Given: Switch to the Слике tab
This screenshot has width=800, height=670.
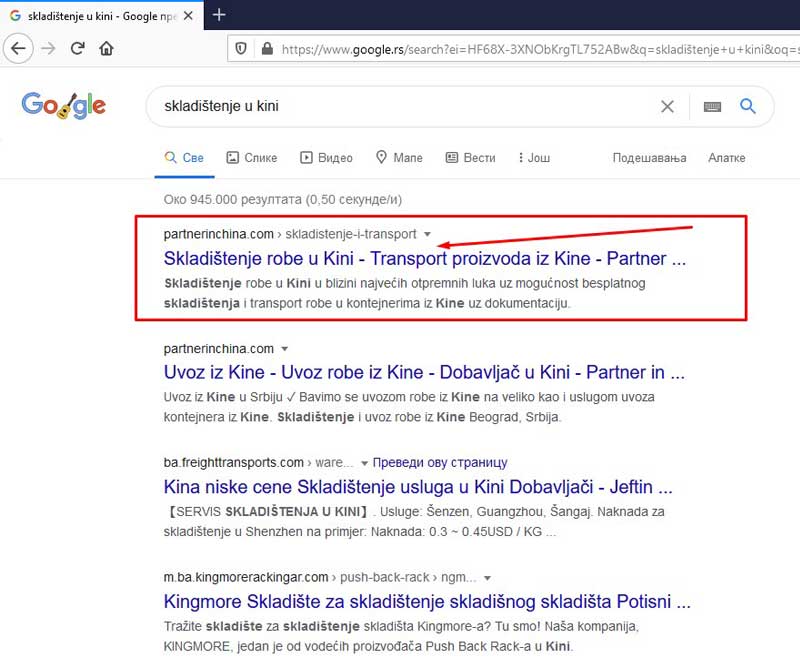Looking at the screenshot, I should [252, 158].
